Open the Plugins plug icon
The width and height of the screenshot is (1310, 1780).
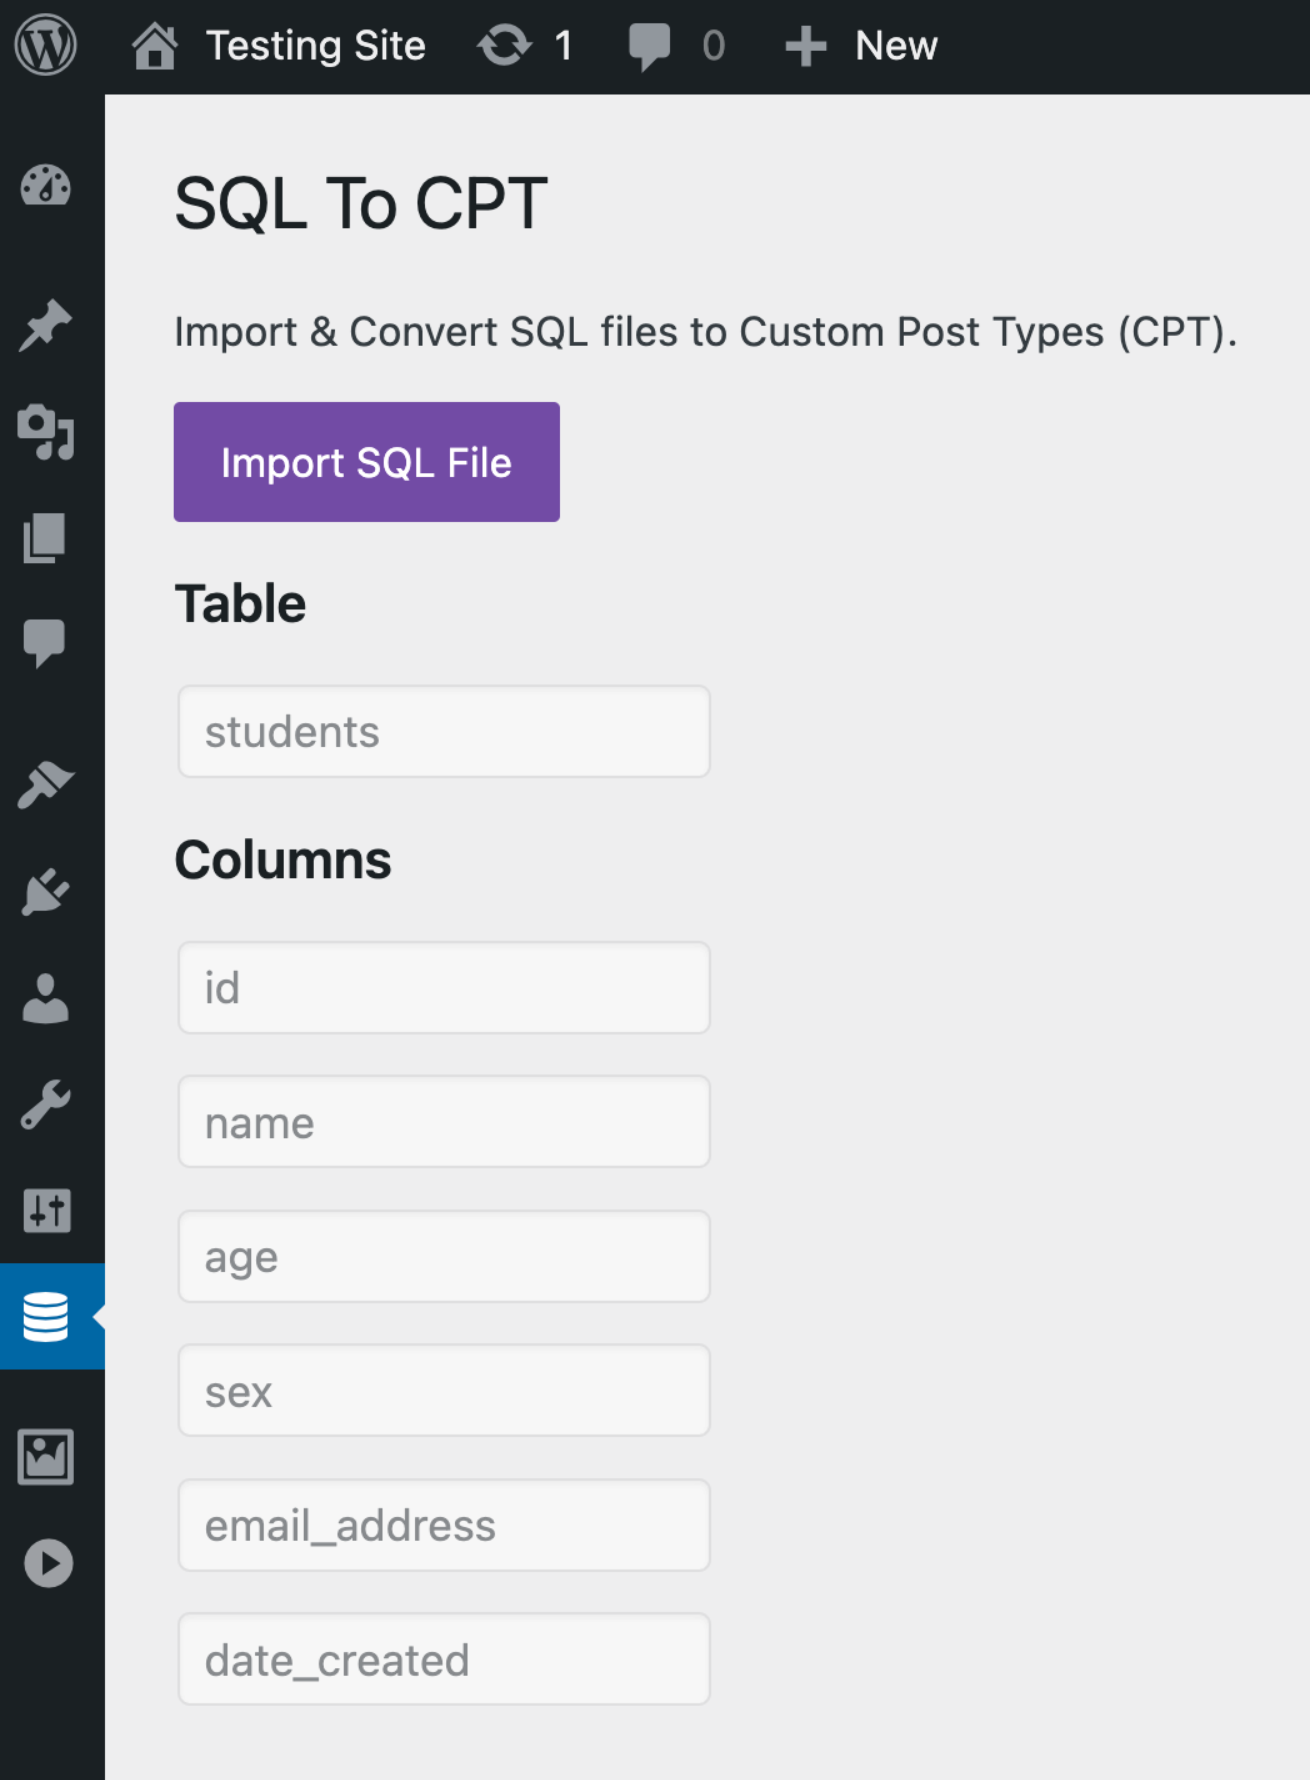[46, 892]
